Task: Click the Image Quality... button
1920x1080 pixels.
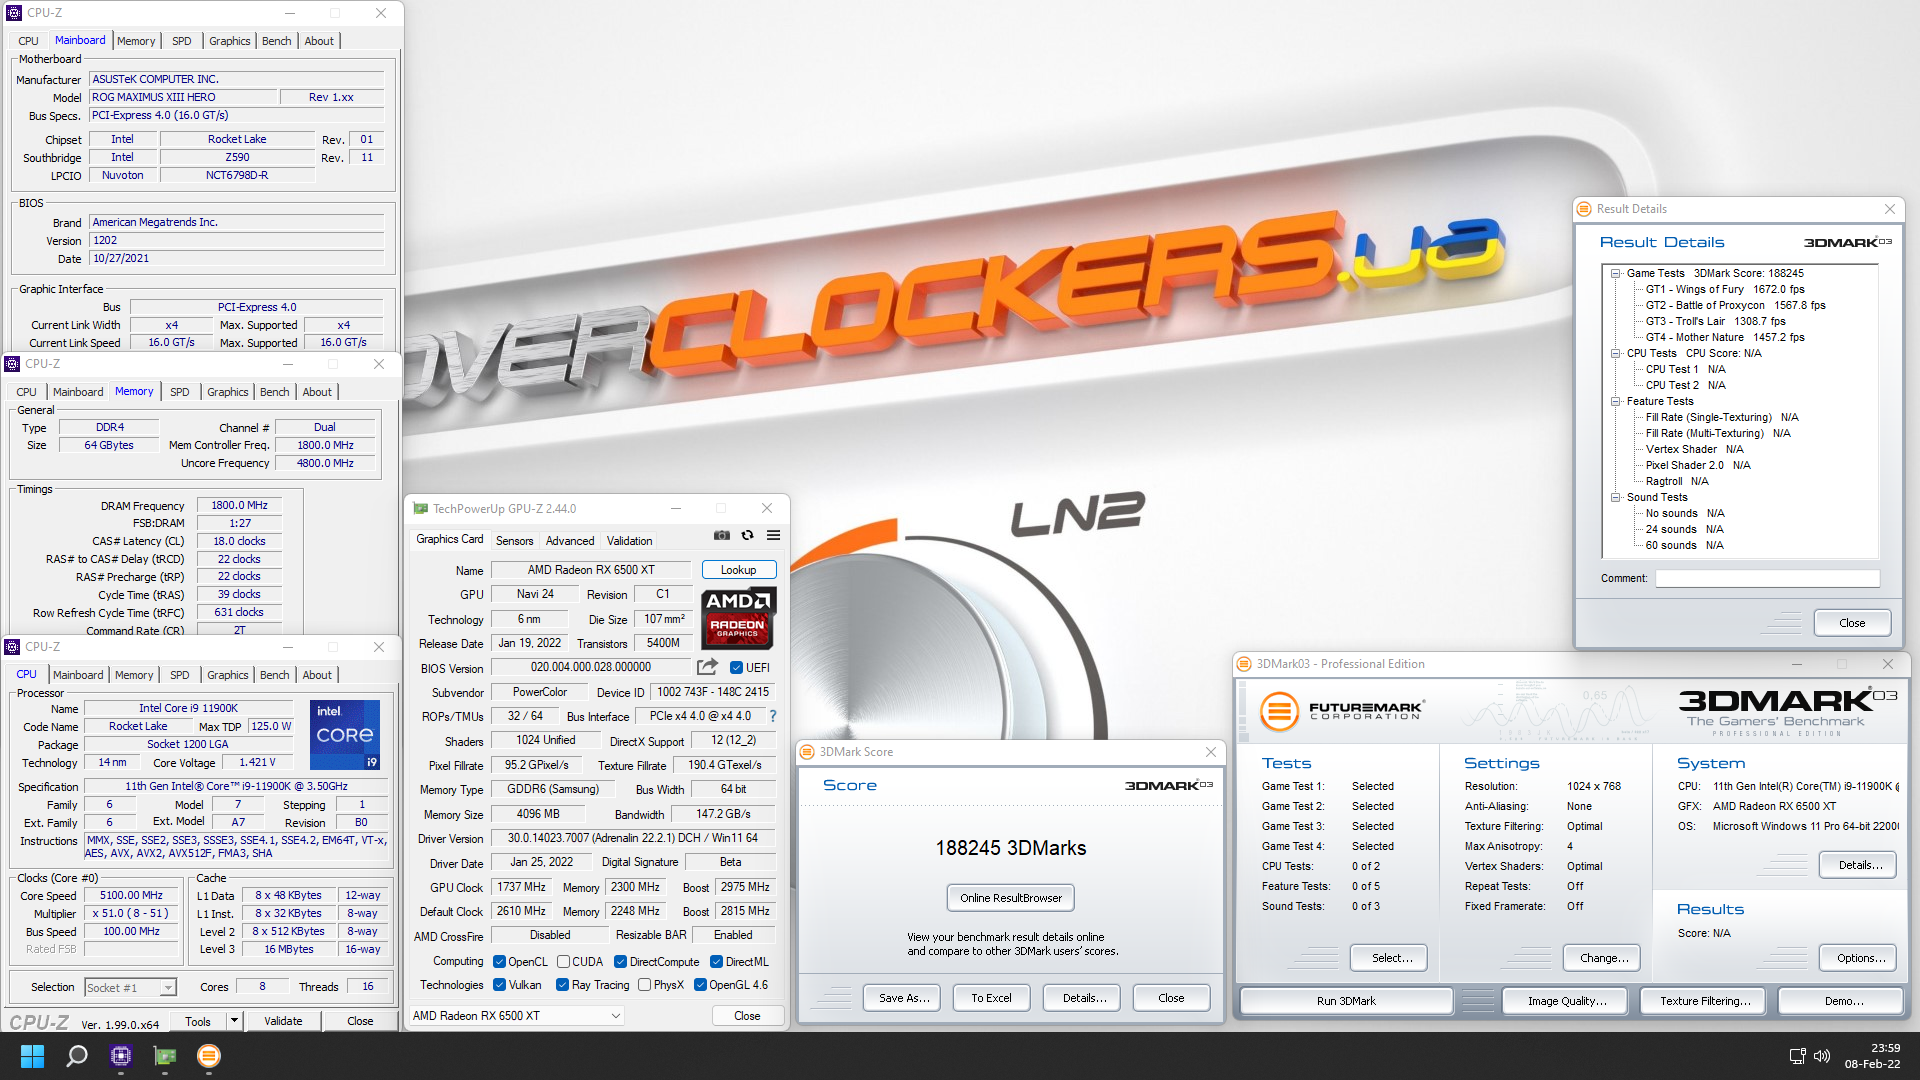Action: [1567, 1001]
